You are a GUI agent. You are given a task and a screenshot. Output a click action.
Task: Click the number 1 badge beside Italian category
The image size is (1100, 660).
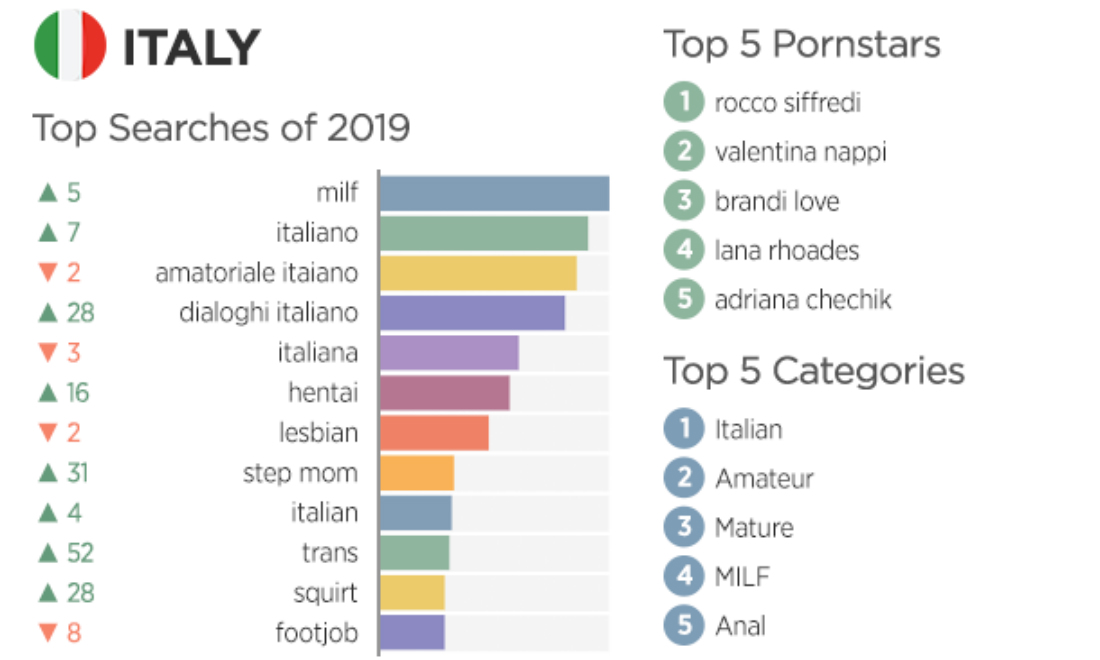pos(684,429)
